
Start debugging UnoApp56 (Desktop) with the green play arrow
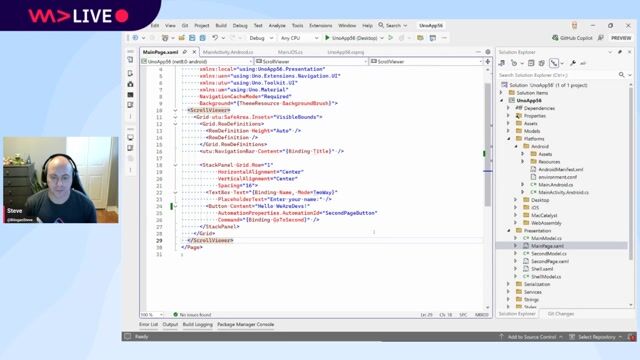[327, 38]
